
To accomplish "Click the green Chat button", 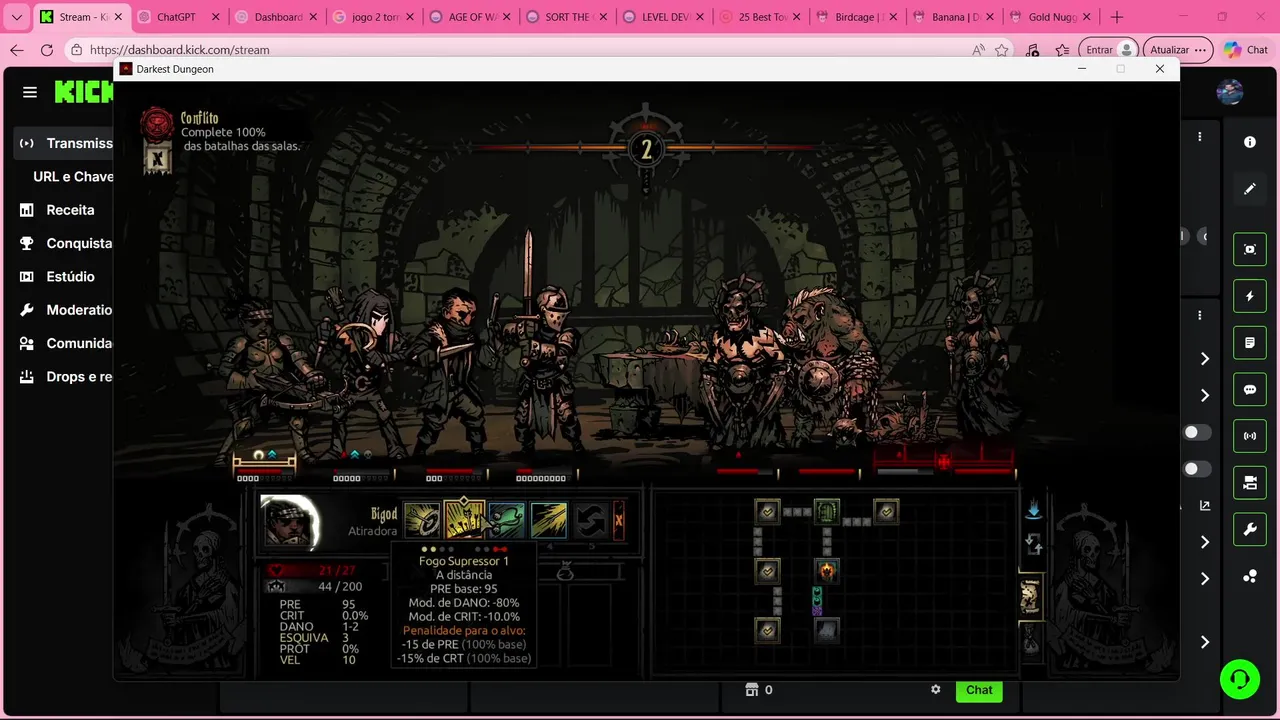I will coord(979,690).
